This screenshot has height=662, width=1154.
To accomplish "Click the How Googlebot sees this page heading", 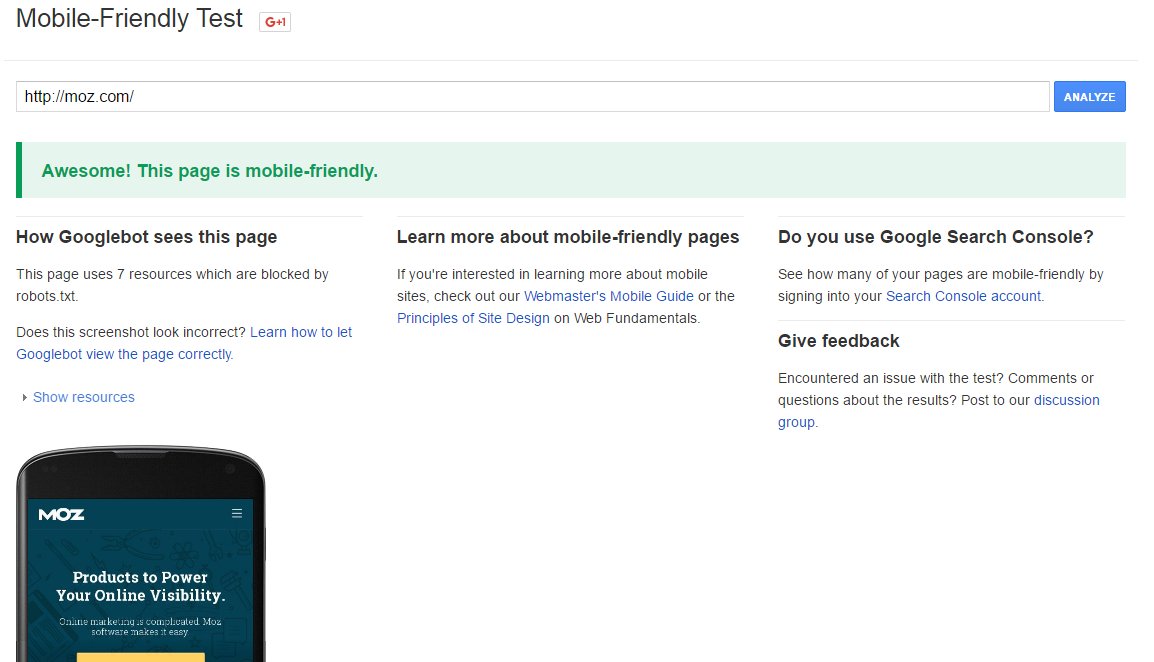I will coord(146,237).
